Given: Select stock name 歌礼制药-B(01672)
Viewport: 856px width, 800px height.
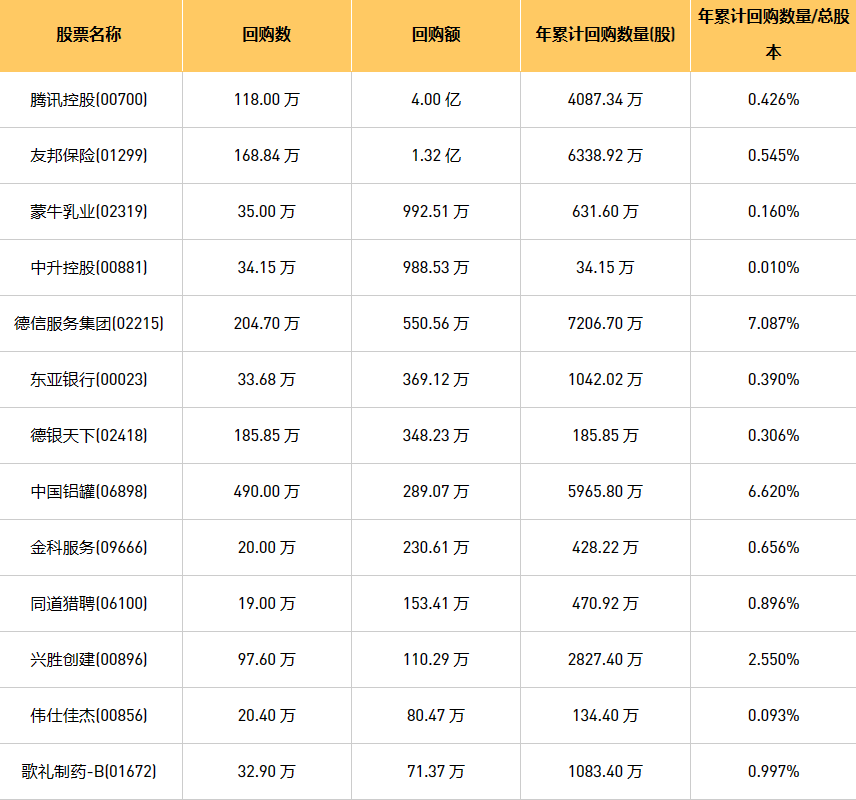Looking at the screenshot, I should point(89,771).
